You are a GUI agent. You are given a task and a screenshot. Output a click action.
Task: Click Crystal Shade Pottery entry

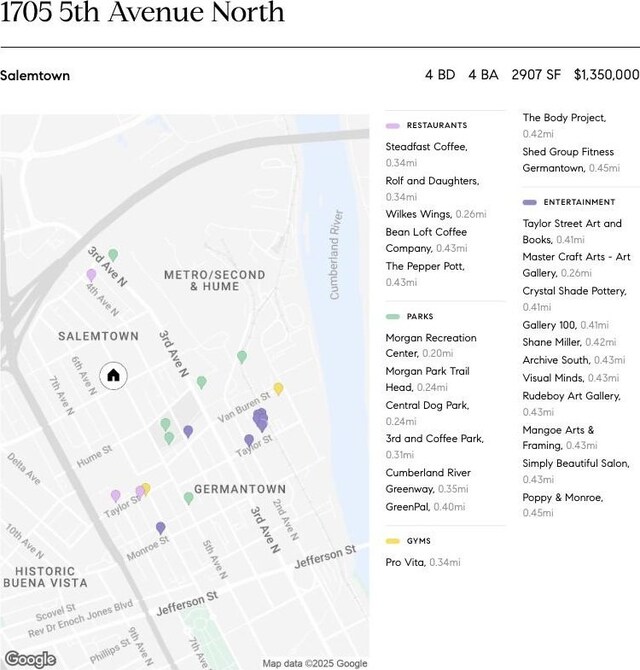[x=575, y=299]
